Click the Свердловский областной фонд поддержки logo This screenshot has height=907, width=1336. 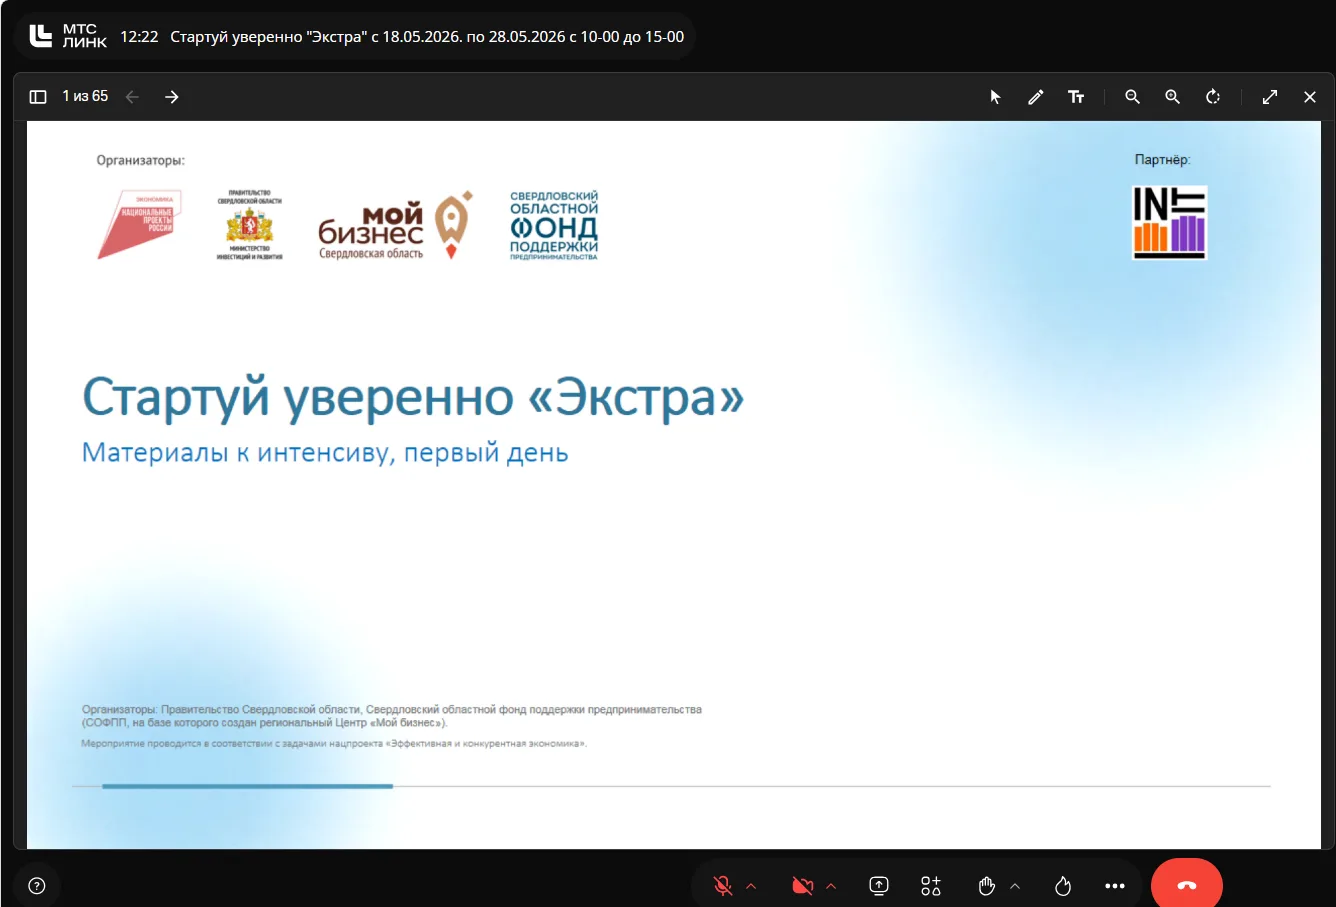point(554,226)
